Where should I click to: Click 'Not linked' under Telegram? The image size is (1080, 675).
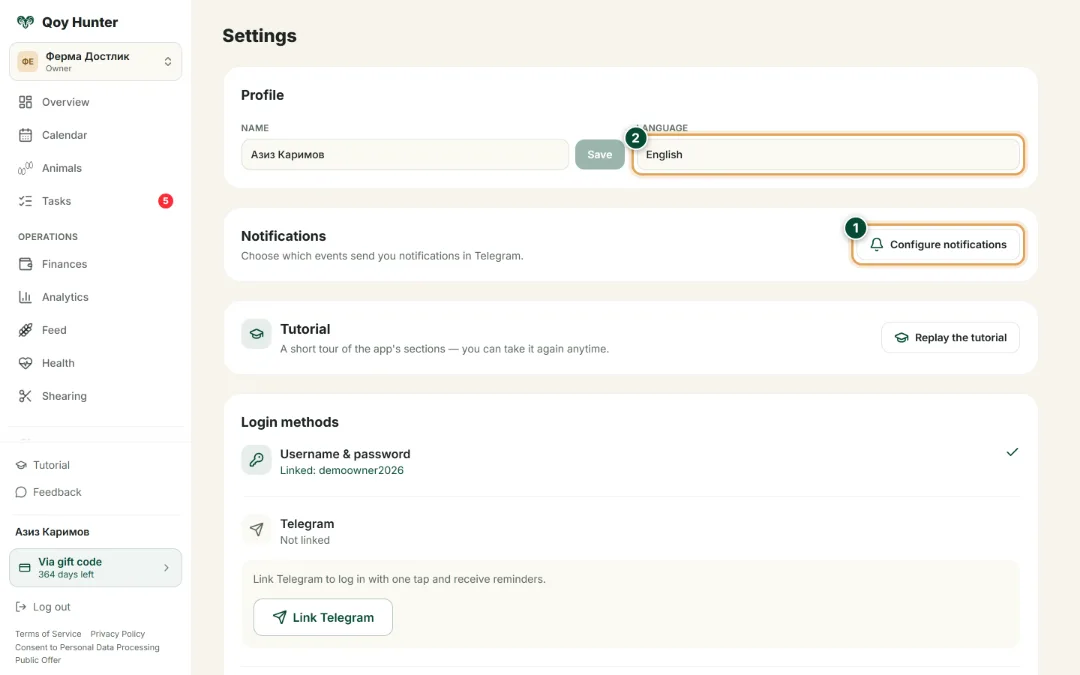point(304,540)
